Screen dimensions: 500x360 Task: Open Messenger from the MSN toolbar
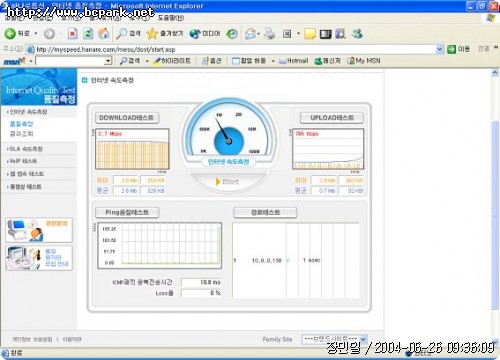(327, 61)
